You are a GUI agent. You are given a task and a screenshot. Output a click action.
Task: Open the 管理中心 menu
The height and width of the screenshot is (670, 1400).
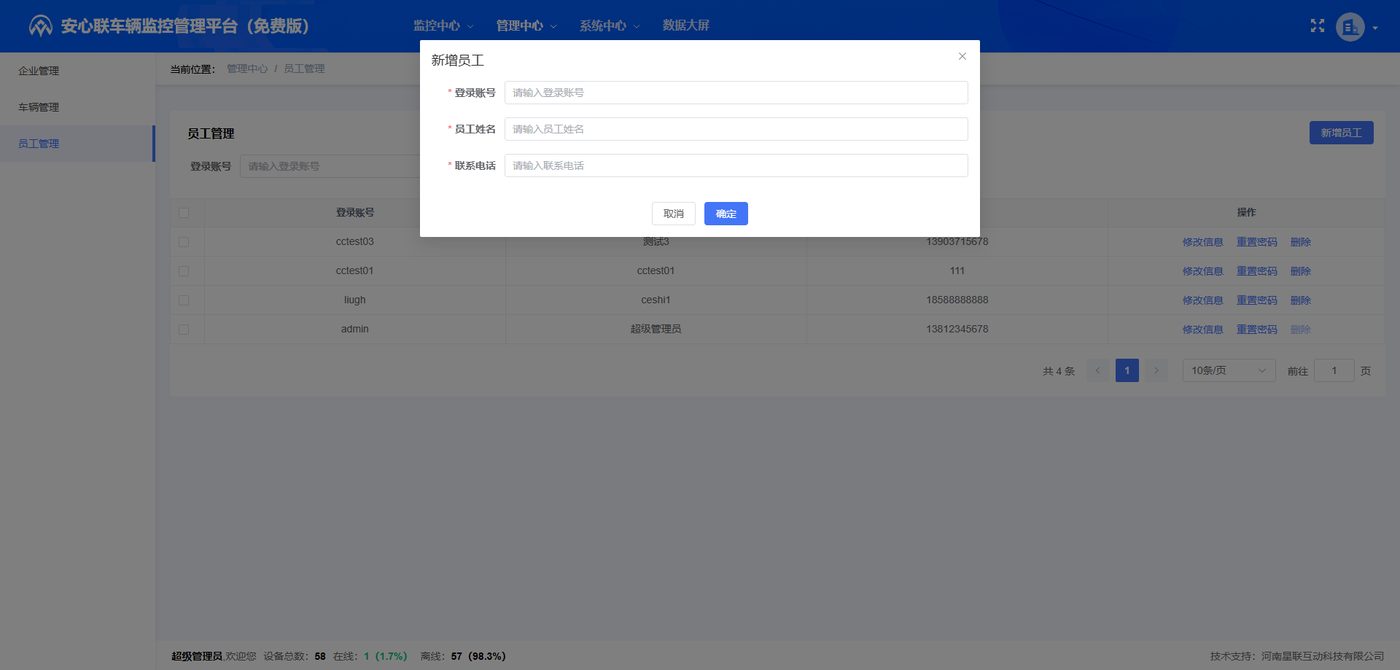pos(526,26)
